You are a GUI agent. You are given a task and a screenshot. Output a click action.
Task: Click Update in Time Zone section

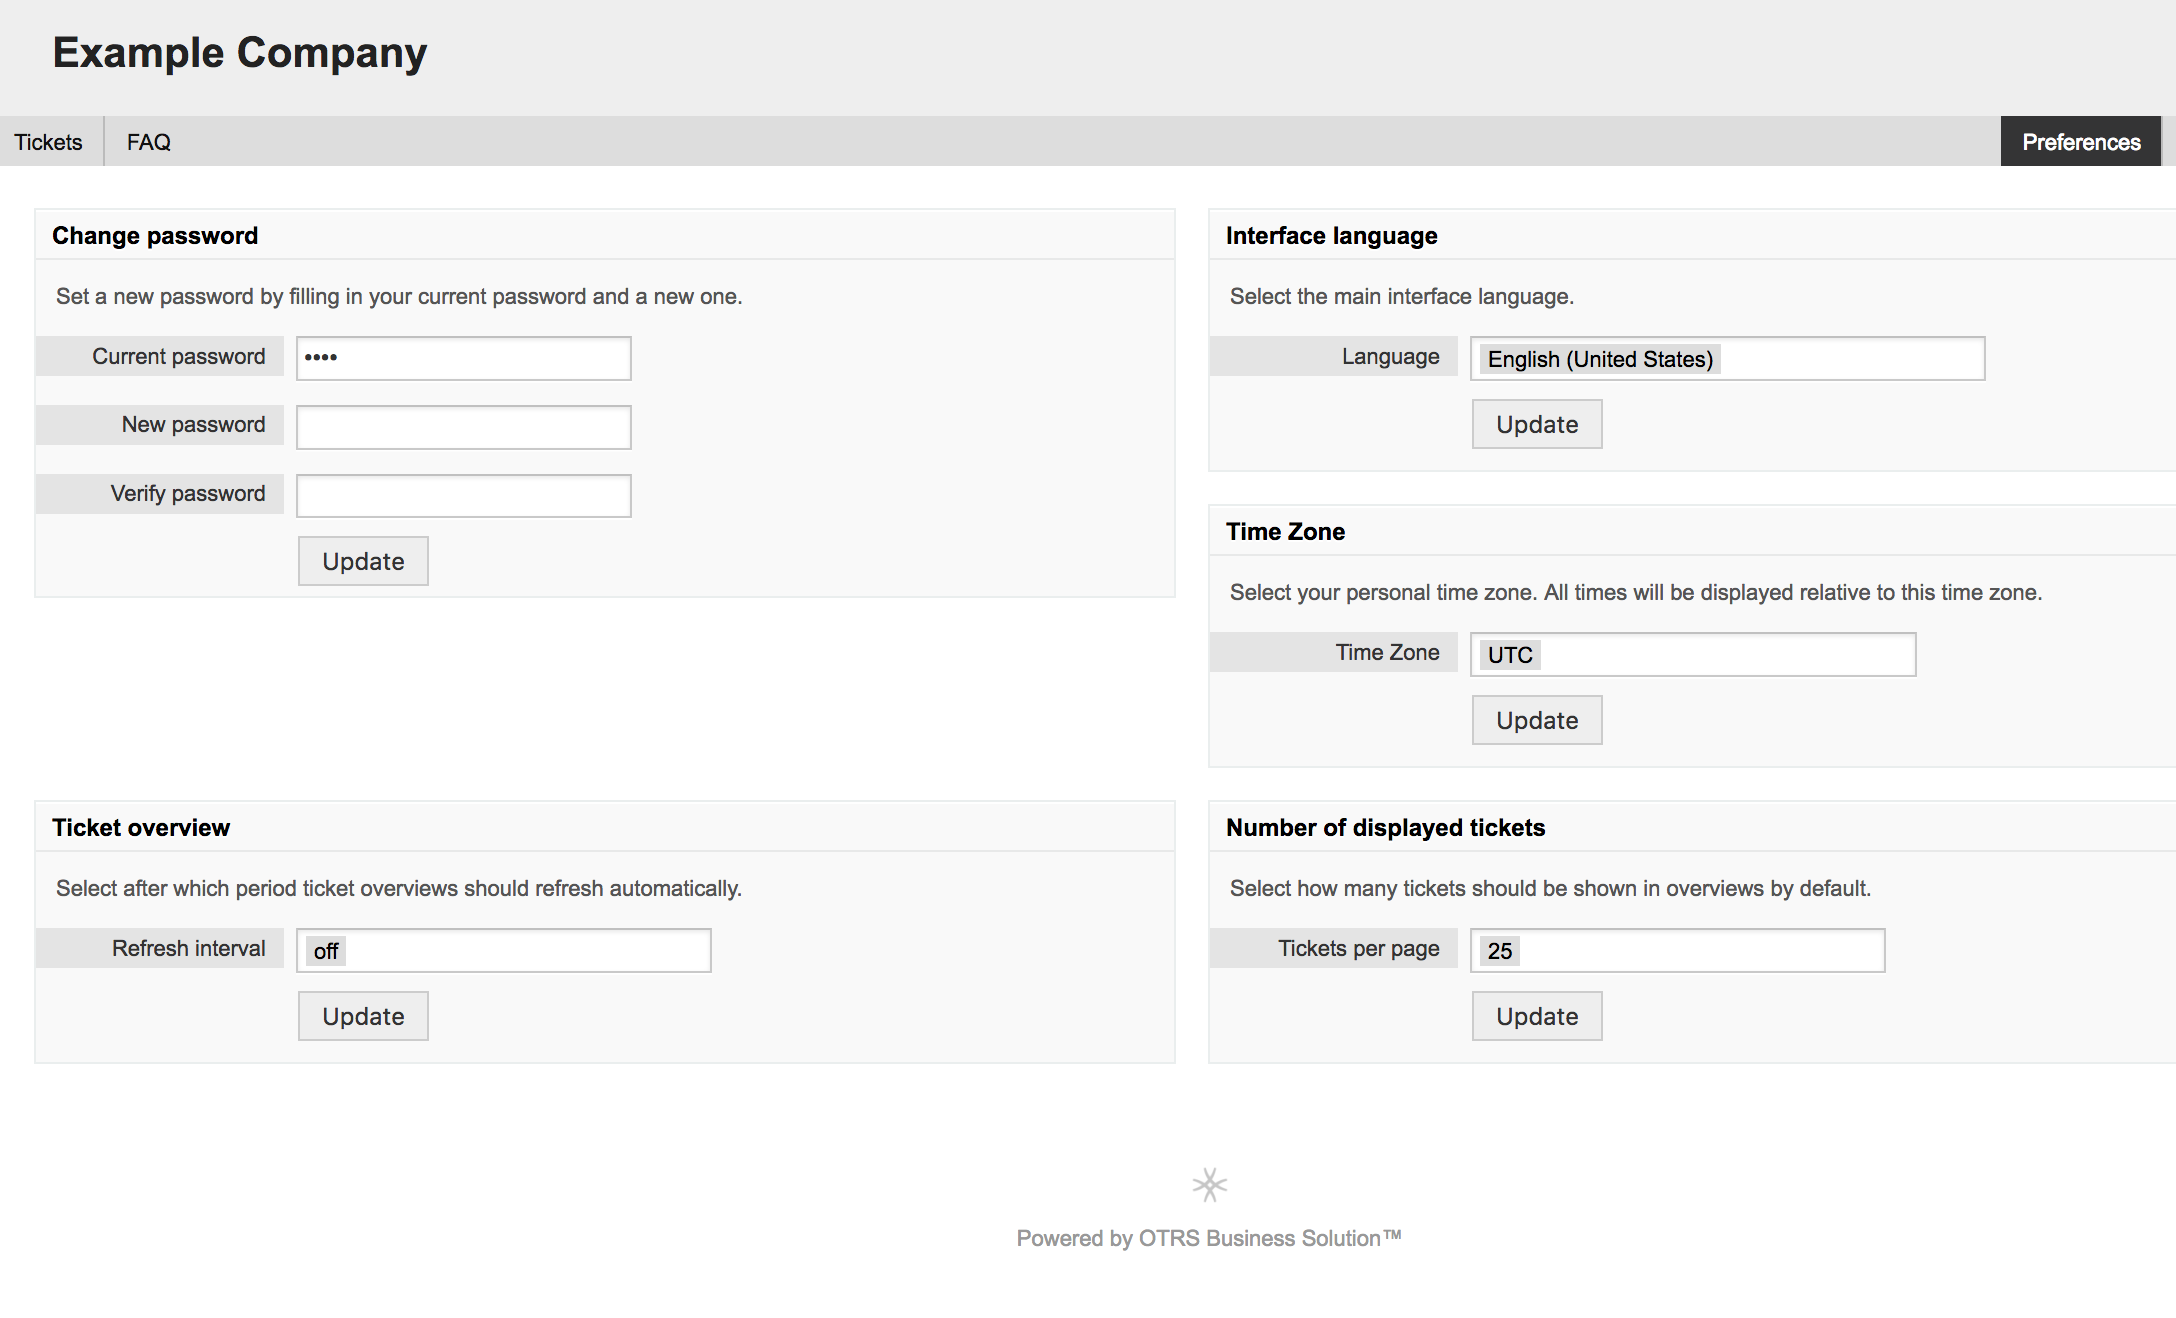point(1536,720)
